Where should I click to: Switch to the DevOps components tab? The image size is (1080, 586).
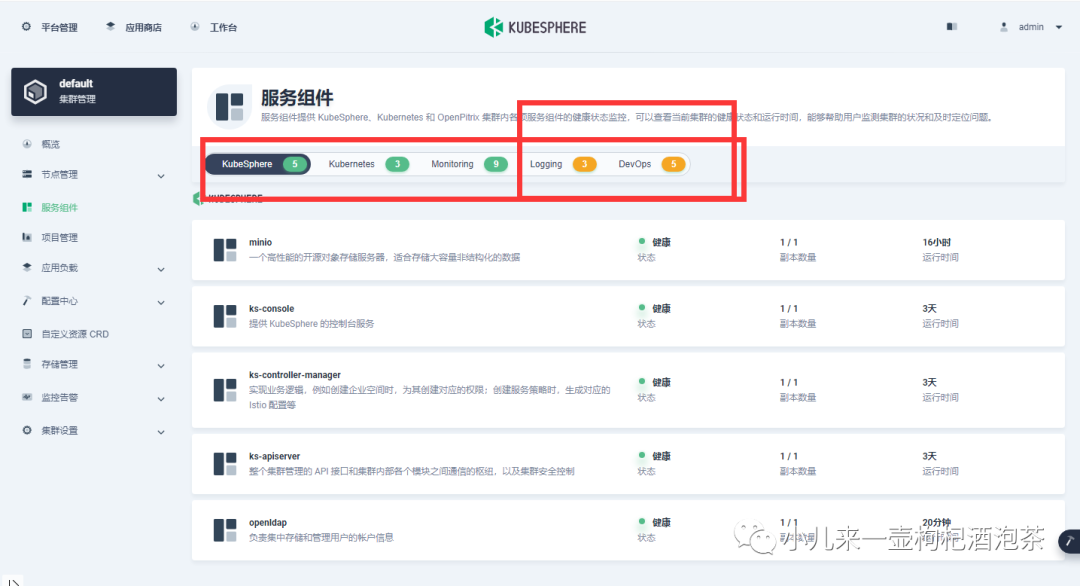[x=651, y=164]
